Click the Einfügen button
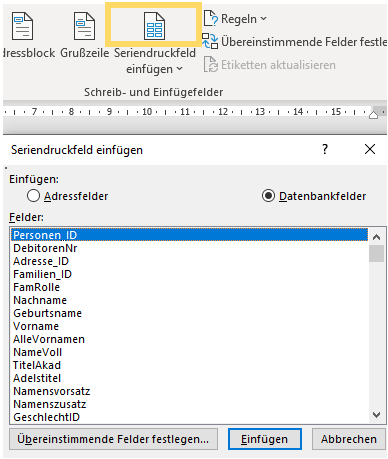Image resolution: width=388 pixels, height=459 pixels. 265,439
